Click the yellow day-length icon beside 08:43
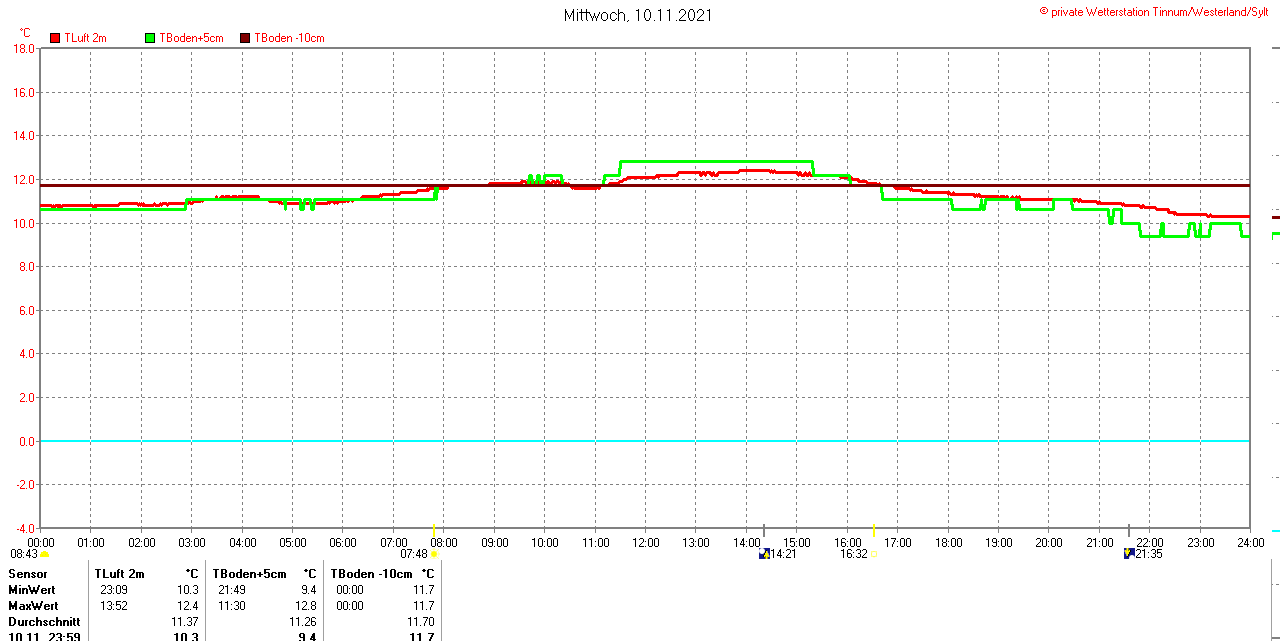Image resolution: width=1280 pixels, height=641 pixels. pyautogui.click(x=45, y=554)
